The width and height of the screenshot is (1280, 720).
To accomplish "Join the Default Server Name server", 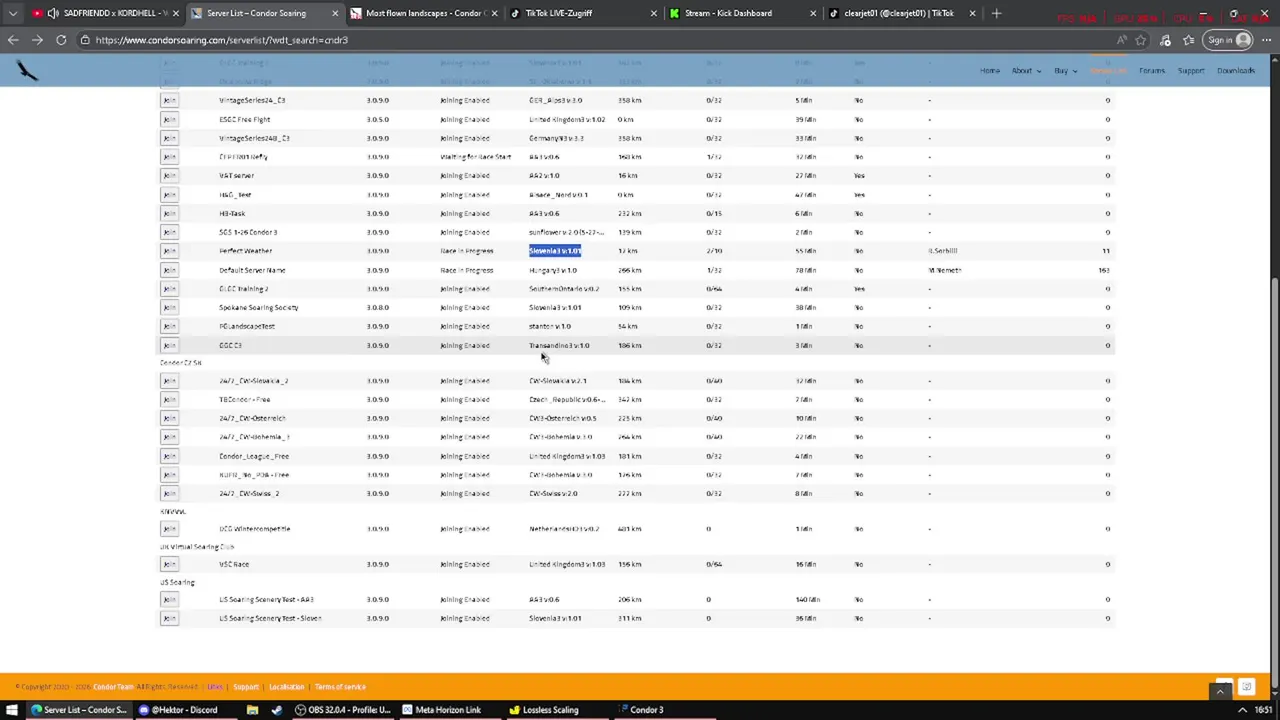I will pos(169,270).
